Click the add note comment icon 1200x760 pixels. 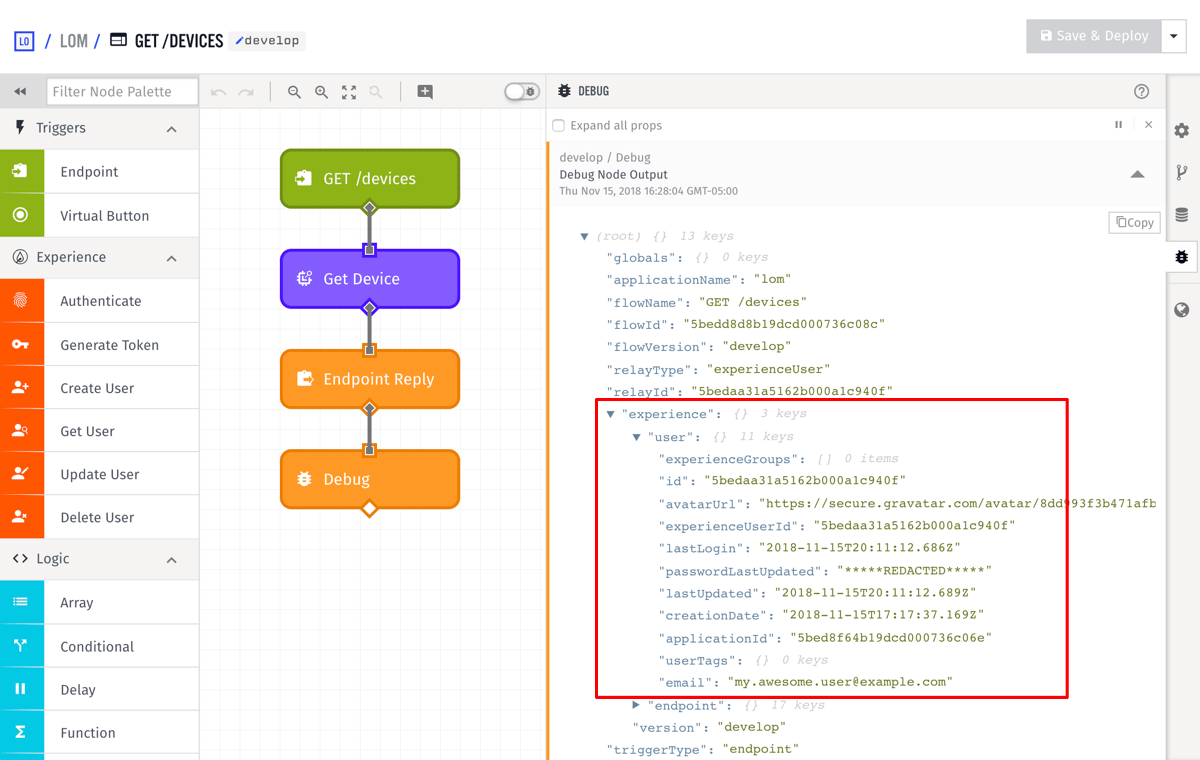pyautogui.click(x=425, y=92)
